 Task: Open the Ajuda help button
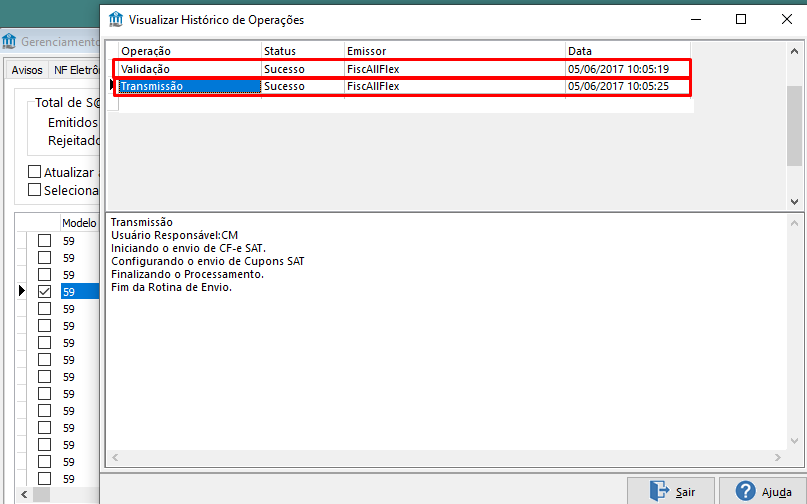(762, 491)
